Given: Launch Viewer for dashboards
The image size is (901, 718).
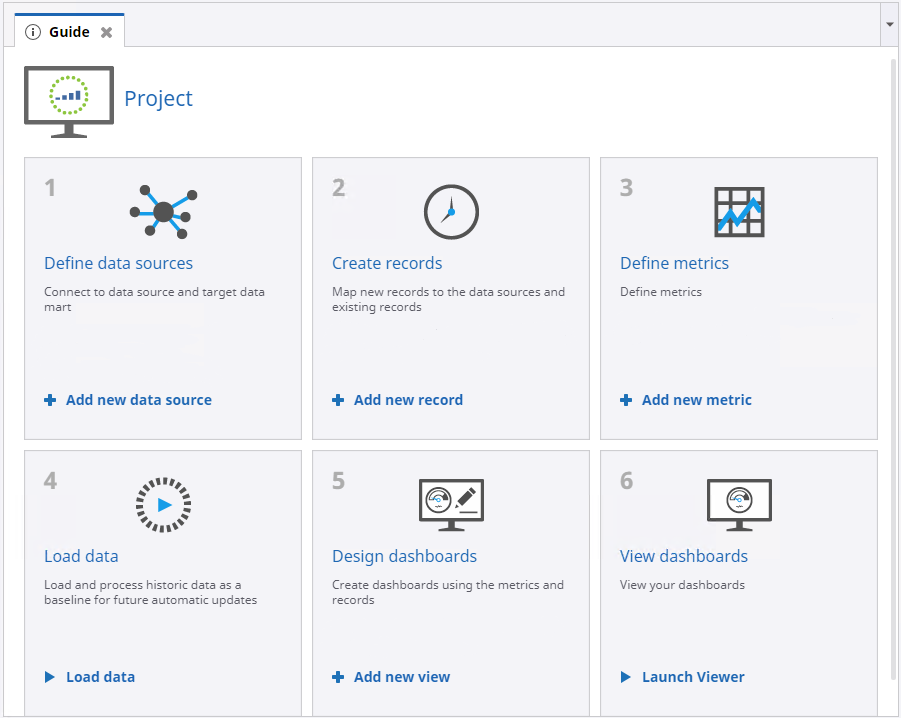Looking at the screenshot, I should tap(693, 677).
